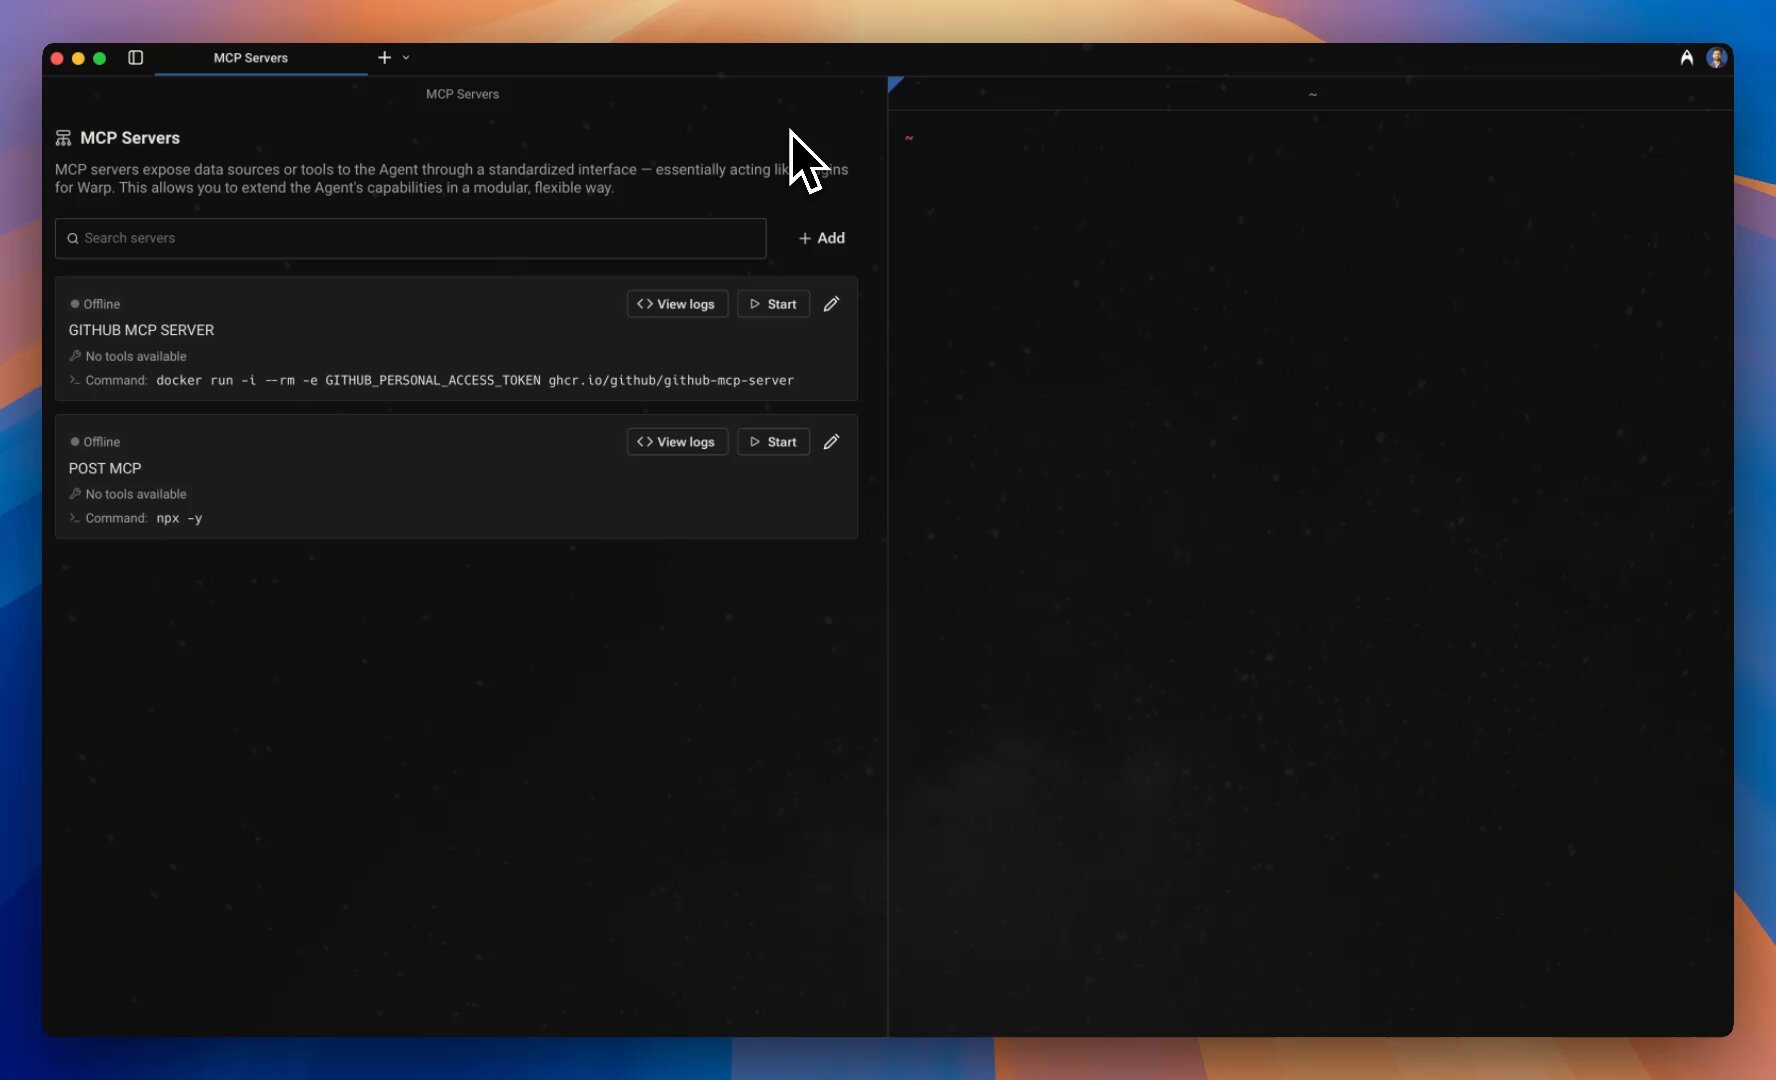This screenshot has height=1080, width=1776.
Task: Open a new tab with plus icon
Action: [x=384, y=58]
